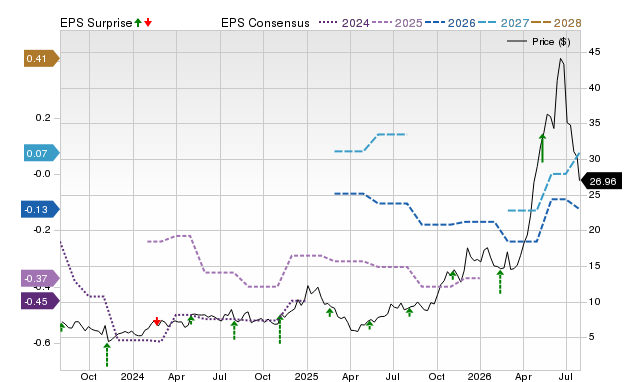The height and width of the screenshot is (382, 640).
Task: Click the peak of the black price line near 44
Action: click(561, 59)
